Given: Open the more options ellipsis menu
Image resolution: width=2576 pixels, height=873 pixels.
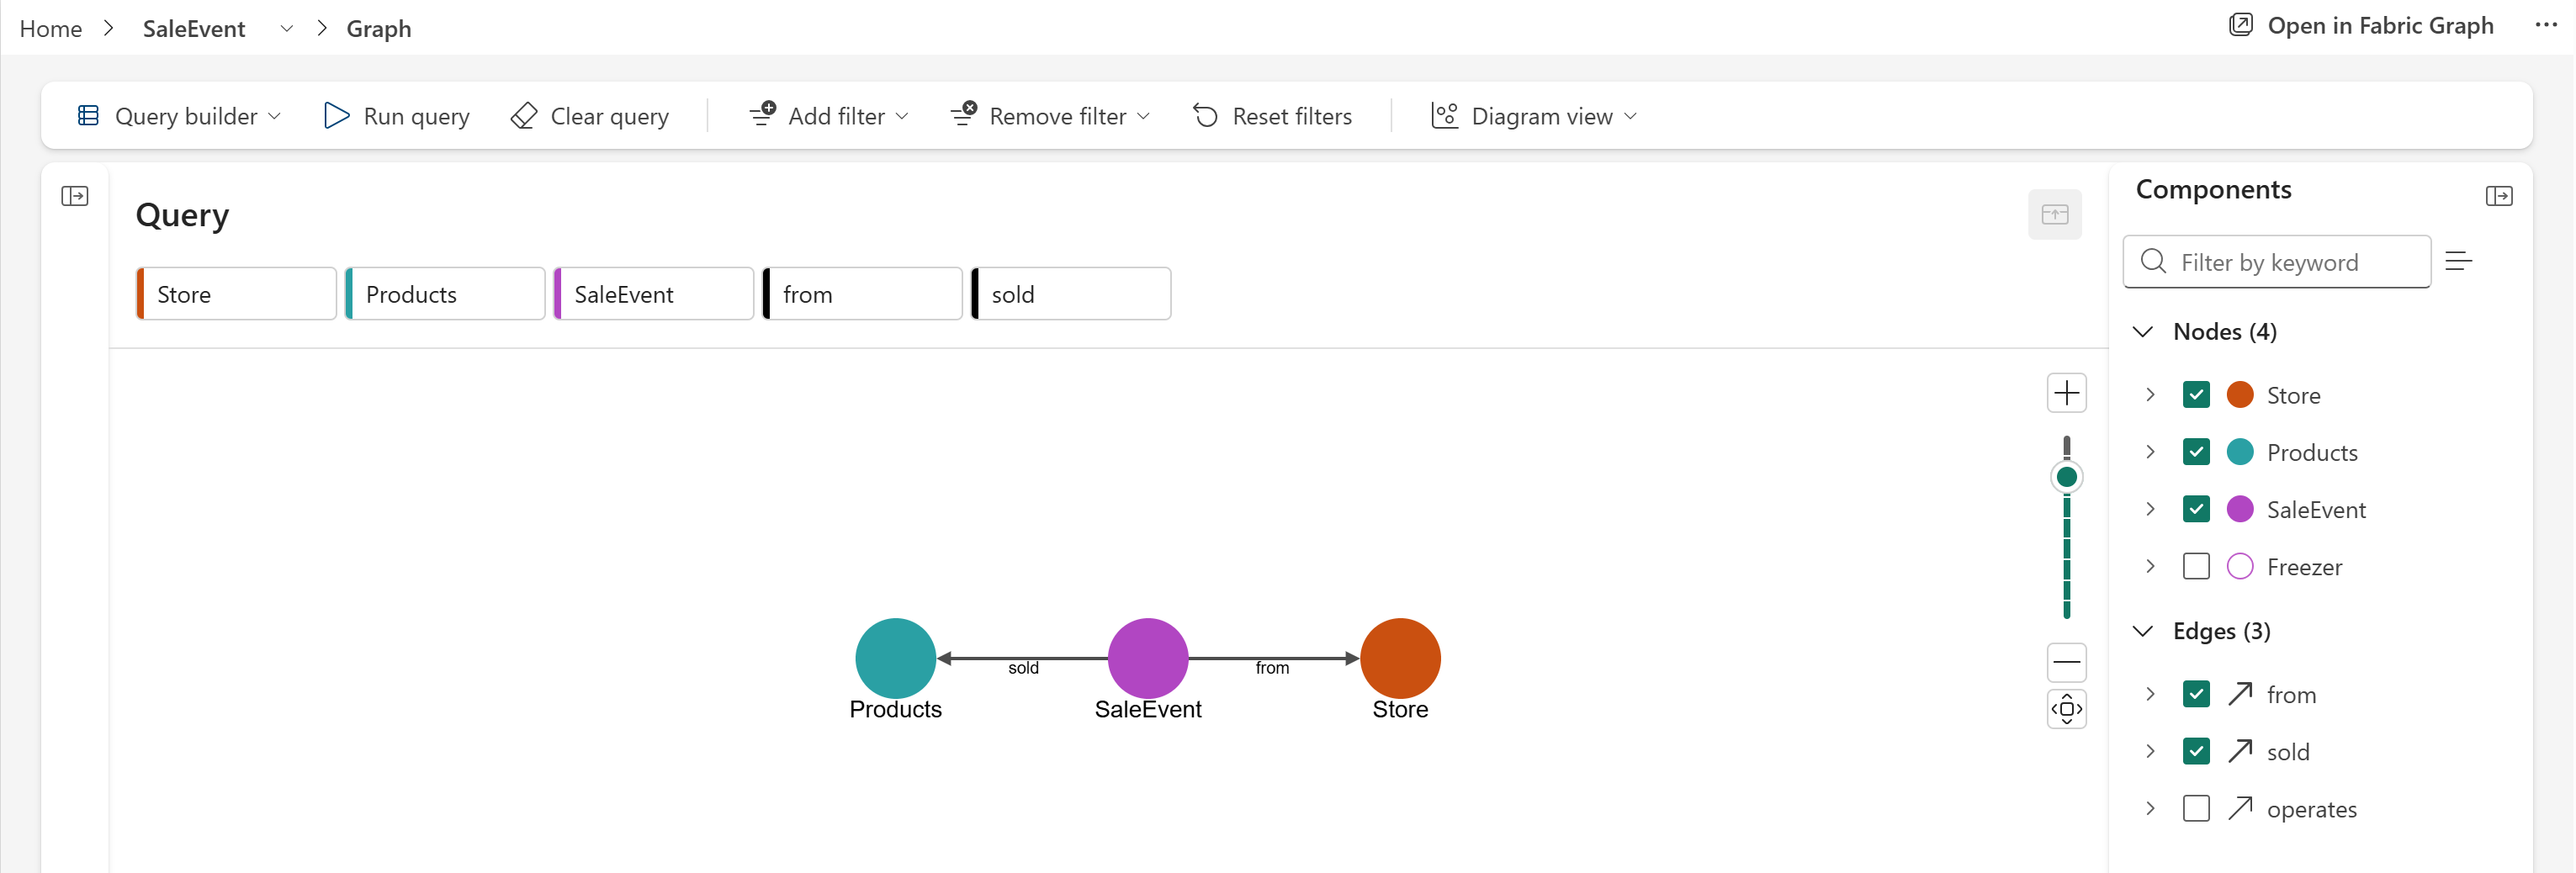Looking at the screenshot, I should coord(2546,26).
